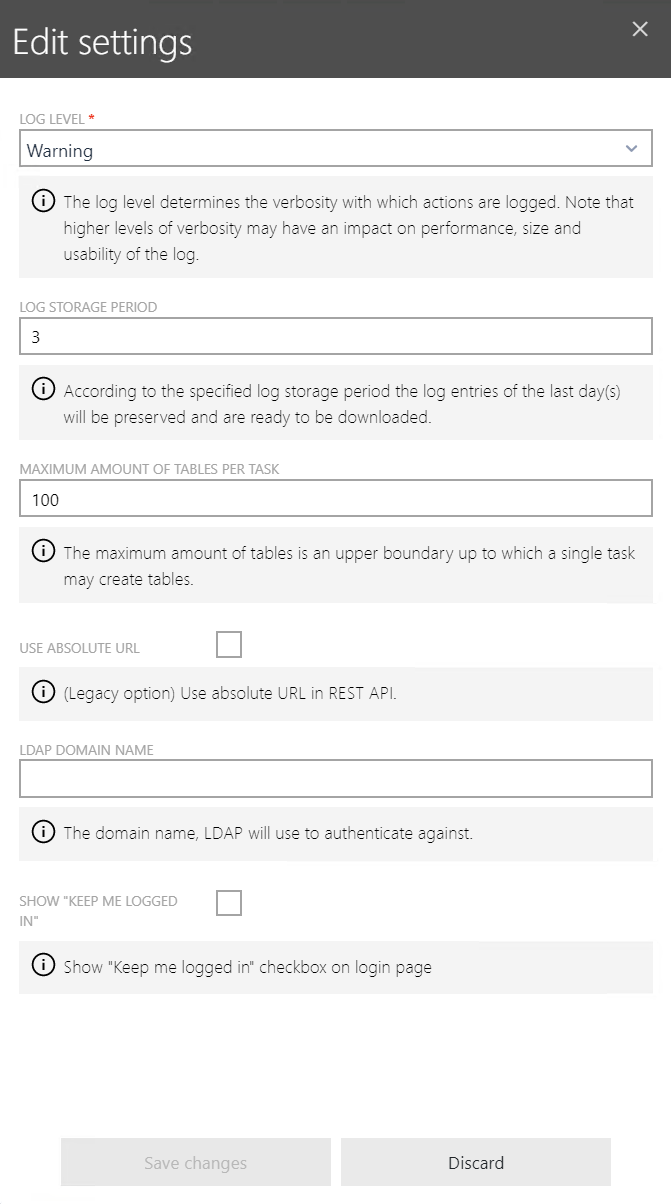Click the LDAP domain name info icon
Screen dimensions: 671x1204
pos(42,832)
